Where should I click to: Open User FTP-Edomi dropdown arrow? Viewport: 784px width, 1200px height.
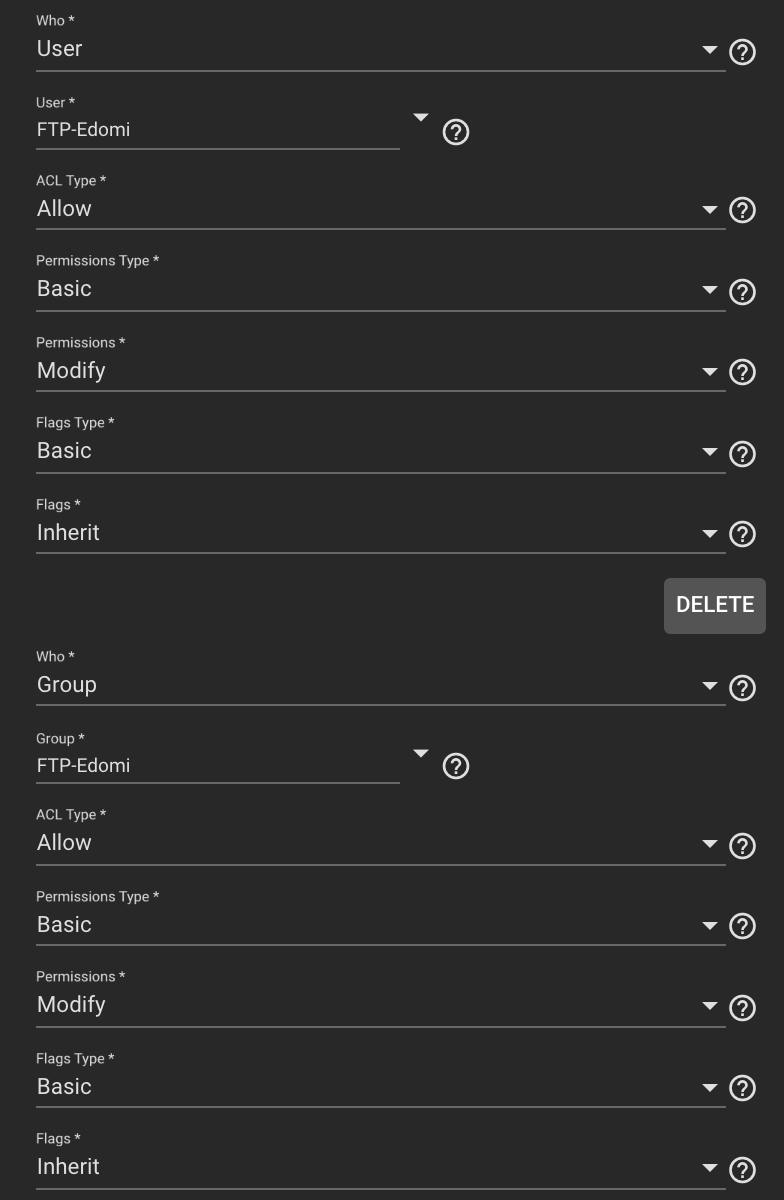pyautogui.click(x=421, y=118)
